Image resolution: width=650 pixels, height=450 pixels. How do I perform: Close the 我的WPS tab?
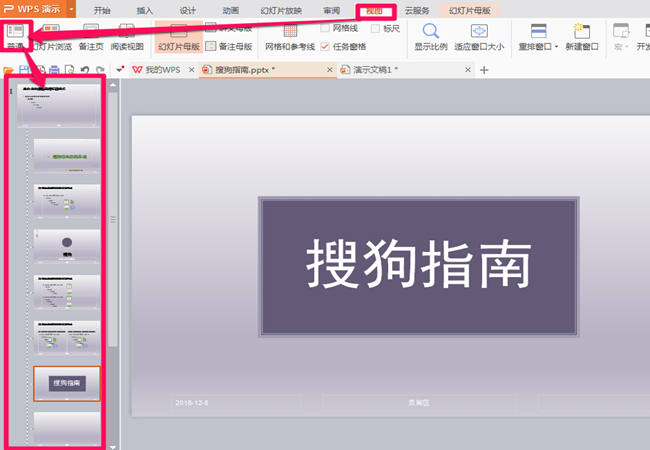pos(191,70)
